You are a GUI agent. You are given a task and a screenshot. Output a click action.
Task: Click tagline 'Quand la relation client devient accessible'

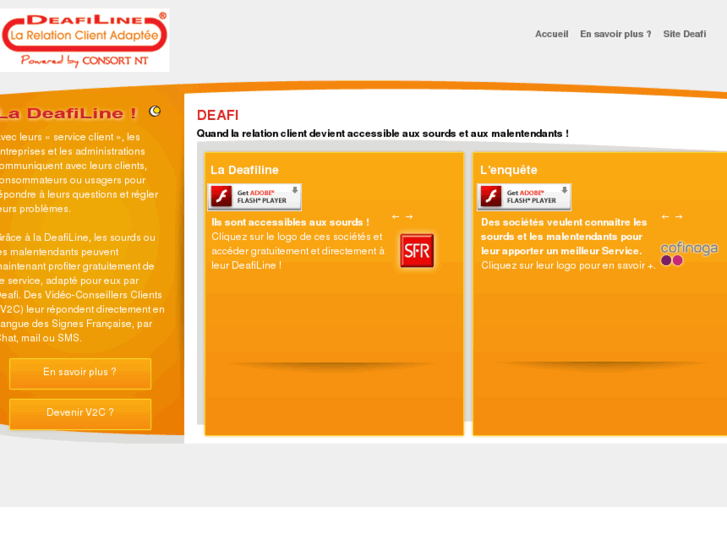point(382,134)
